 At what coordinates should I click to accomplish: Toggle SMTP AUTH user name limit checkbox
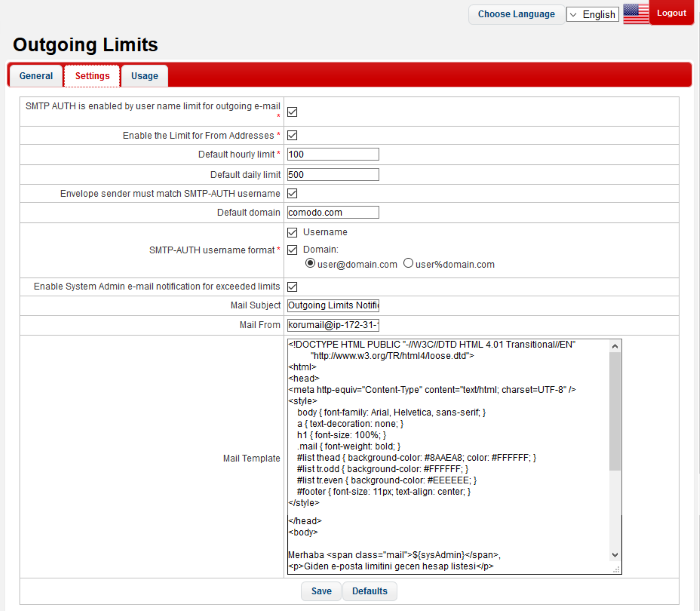coord(292,112)
